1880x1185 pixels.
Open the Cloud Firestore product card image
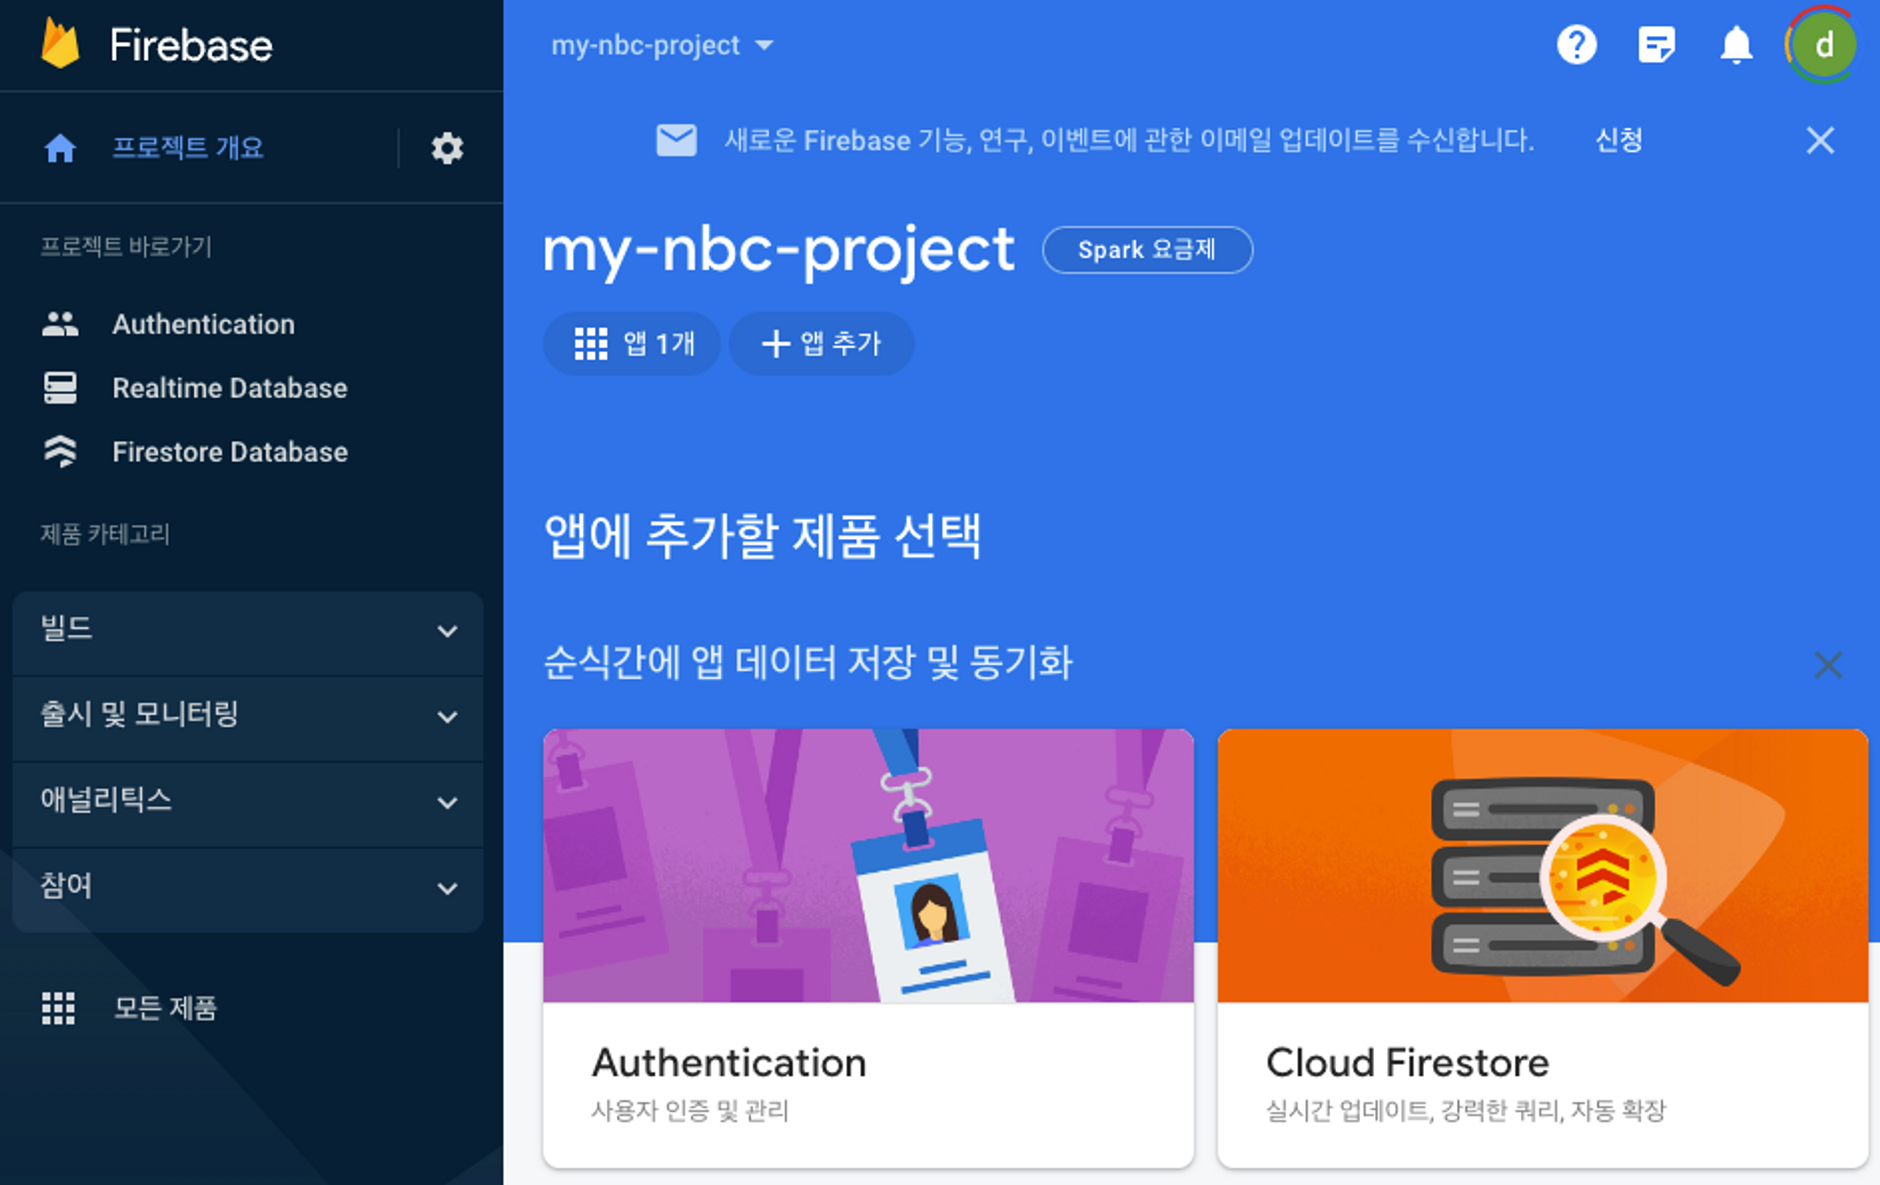[x=1542, y=865]
